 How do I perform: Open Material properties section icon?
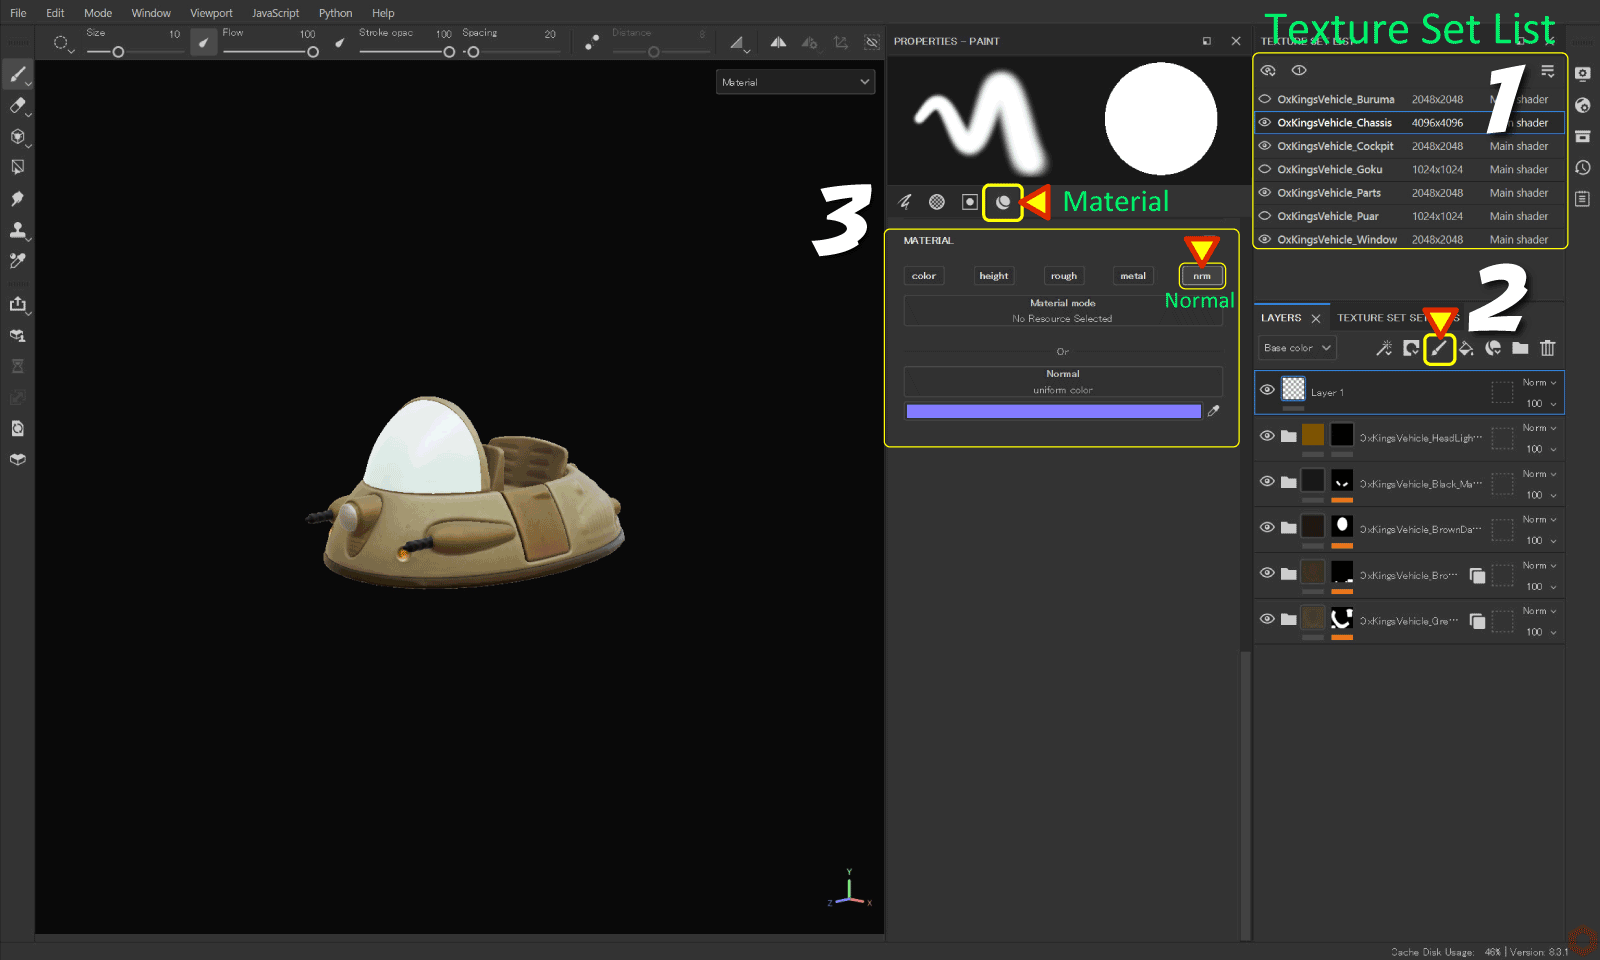(1003, 202)
